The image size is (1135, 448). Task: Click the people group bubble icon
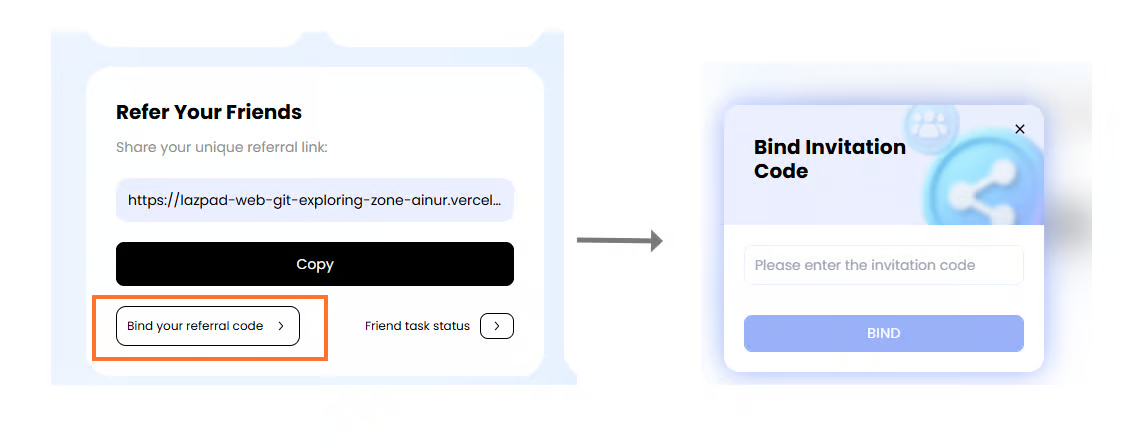click(931, 127)
